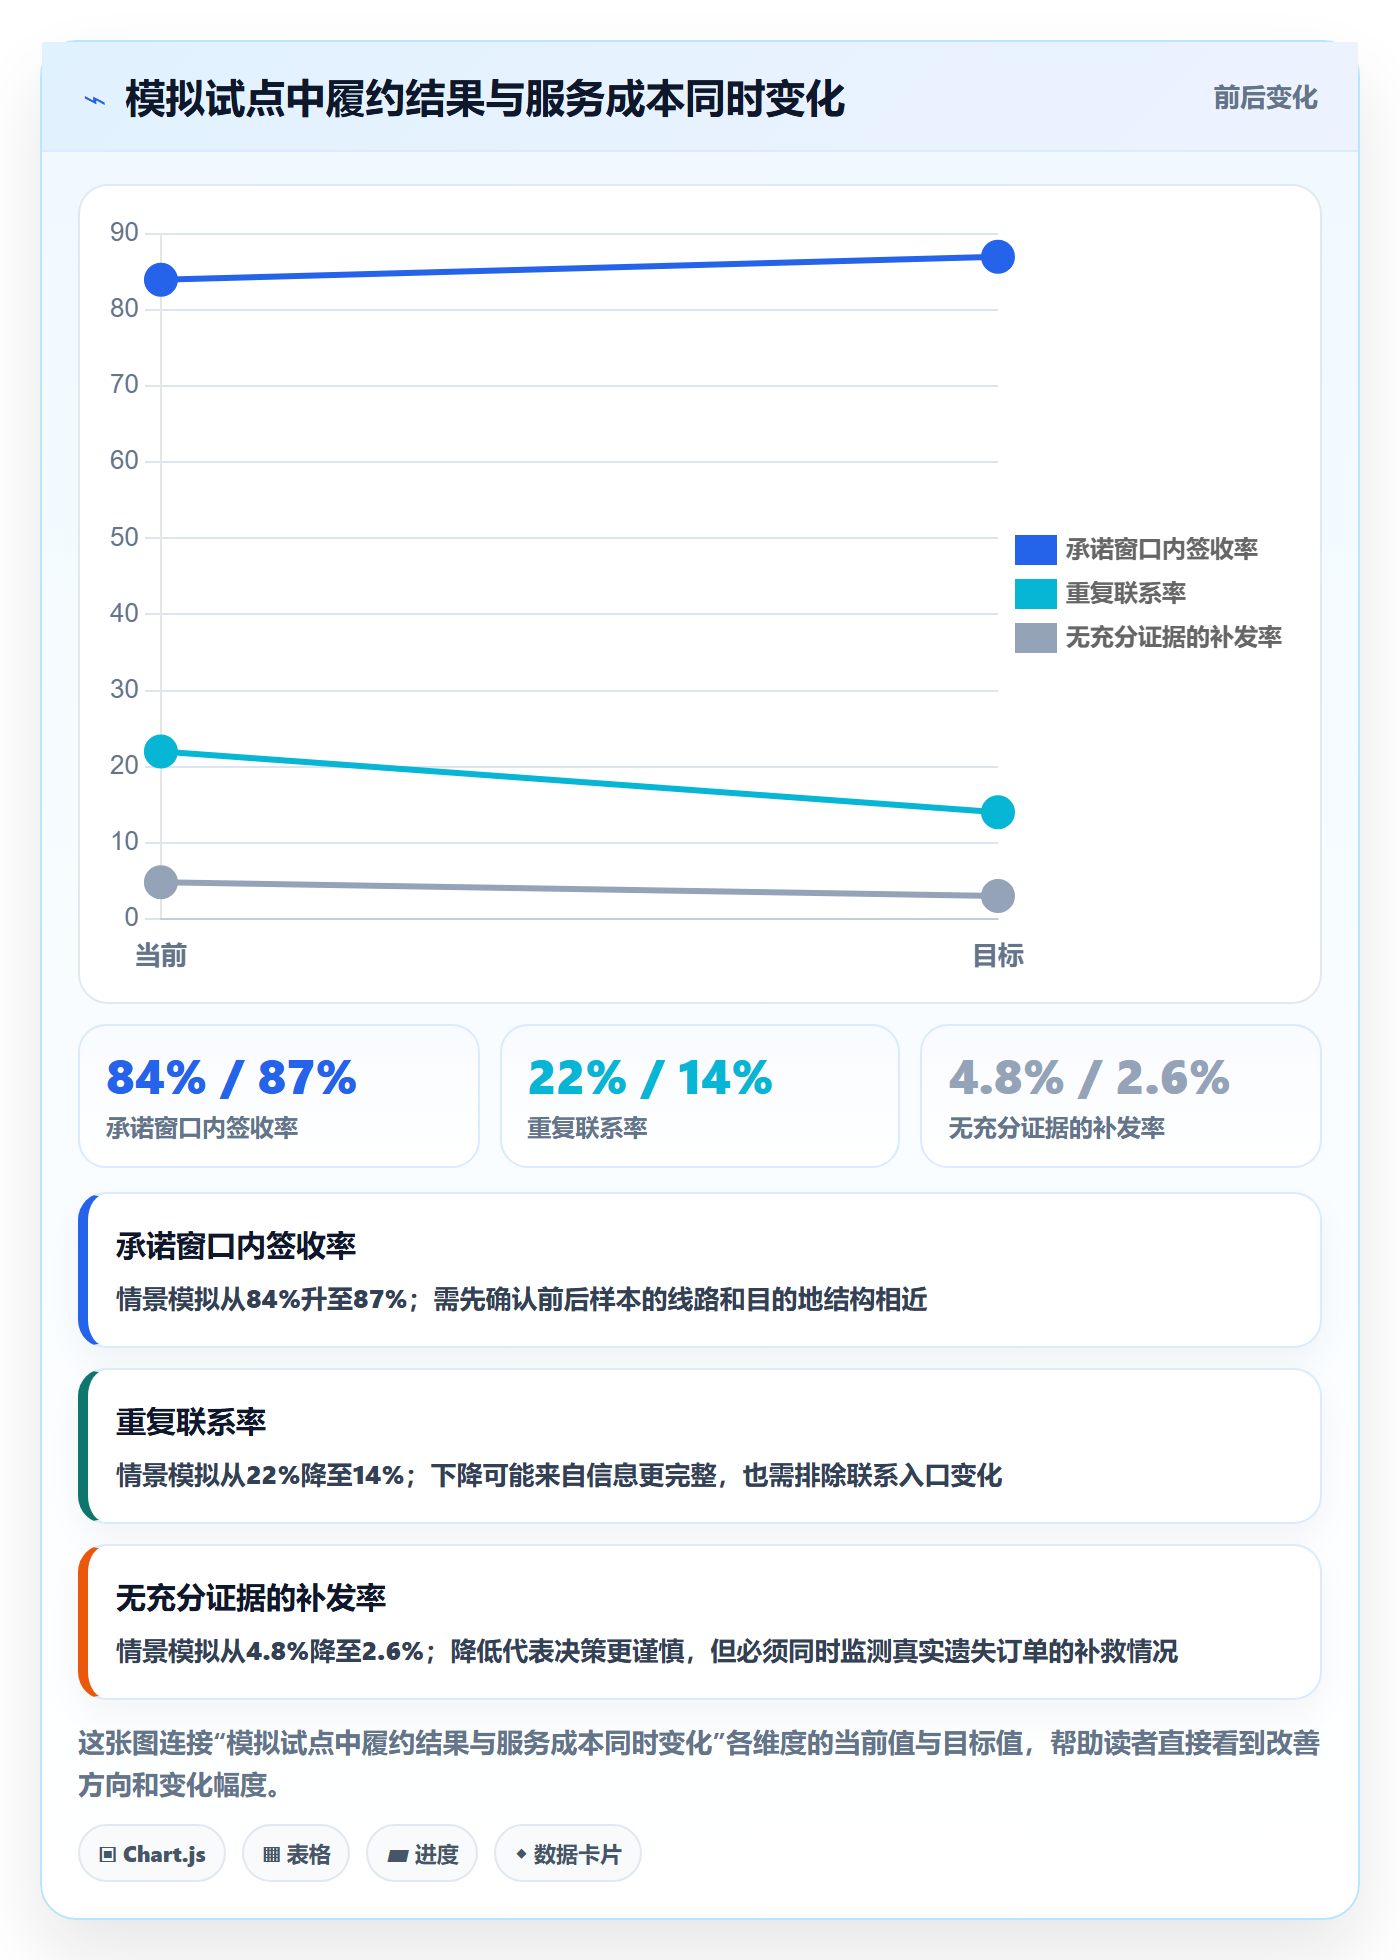Click the cyan data point at 目标
The image size is (1400, 1960).
coord(998,812)
